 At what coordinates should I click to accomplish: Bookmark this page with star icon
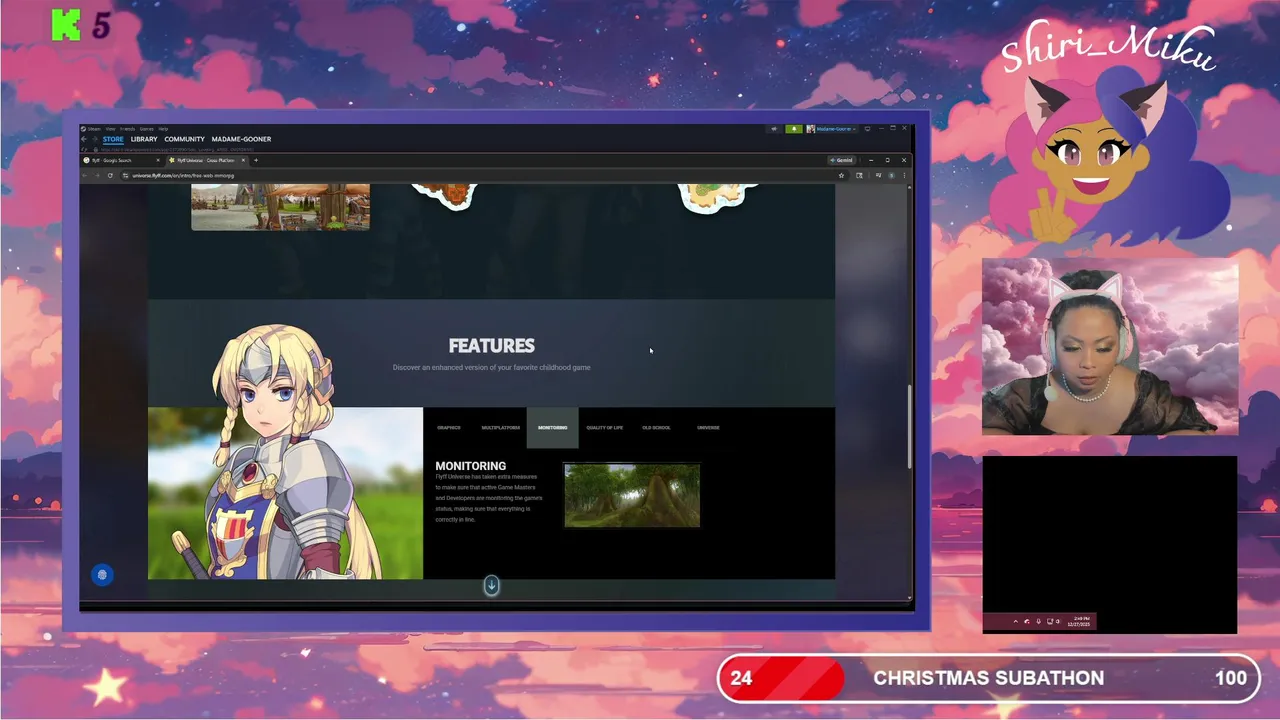(x=841, y=176)
